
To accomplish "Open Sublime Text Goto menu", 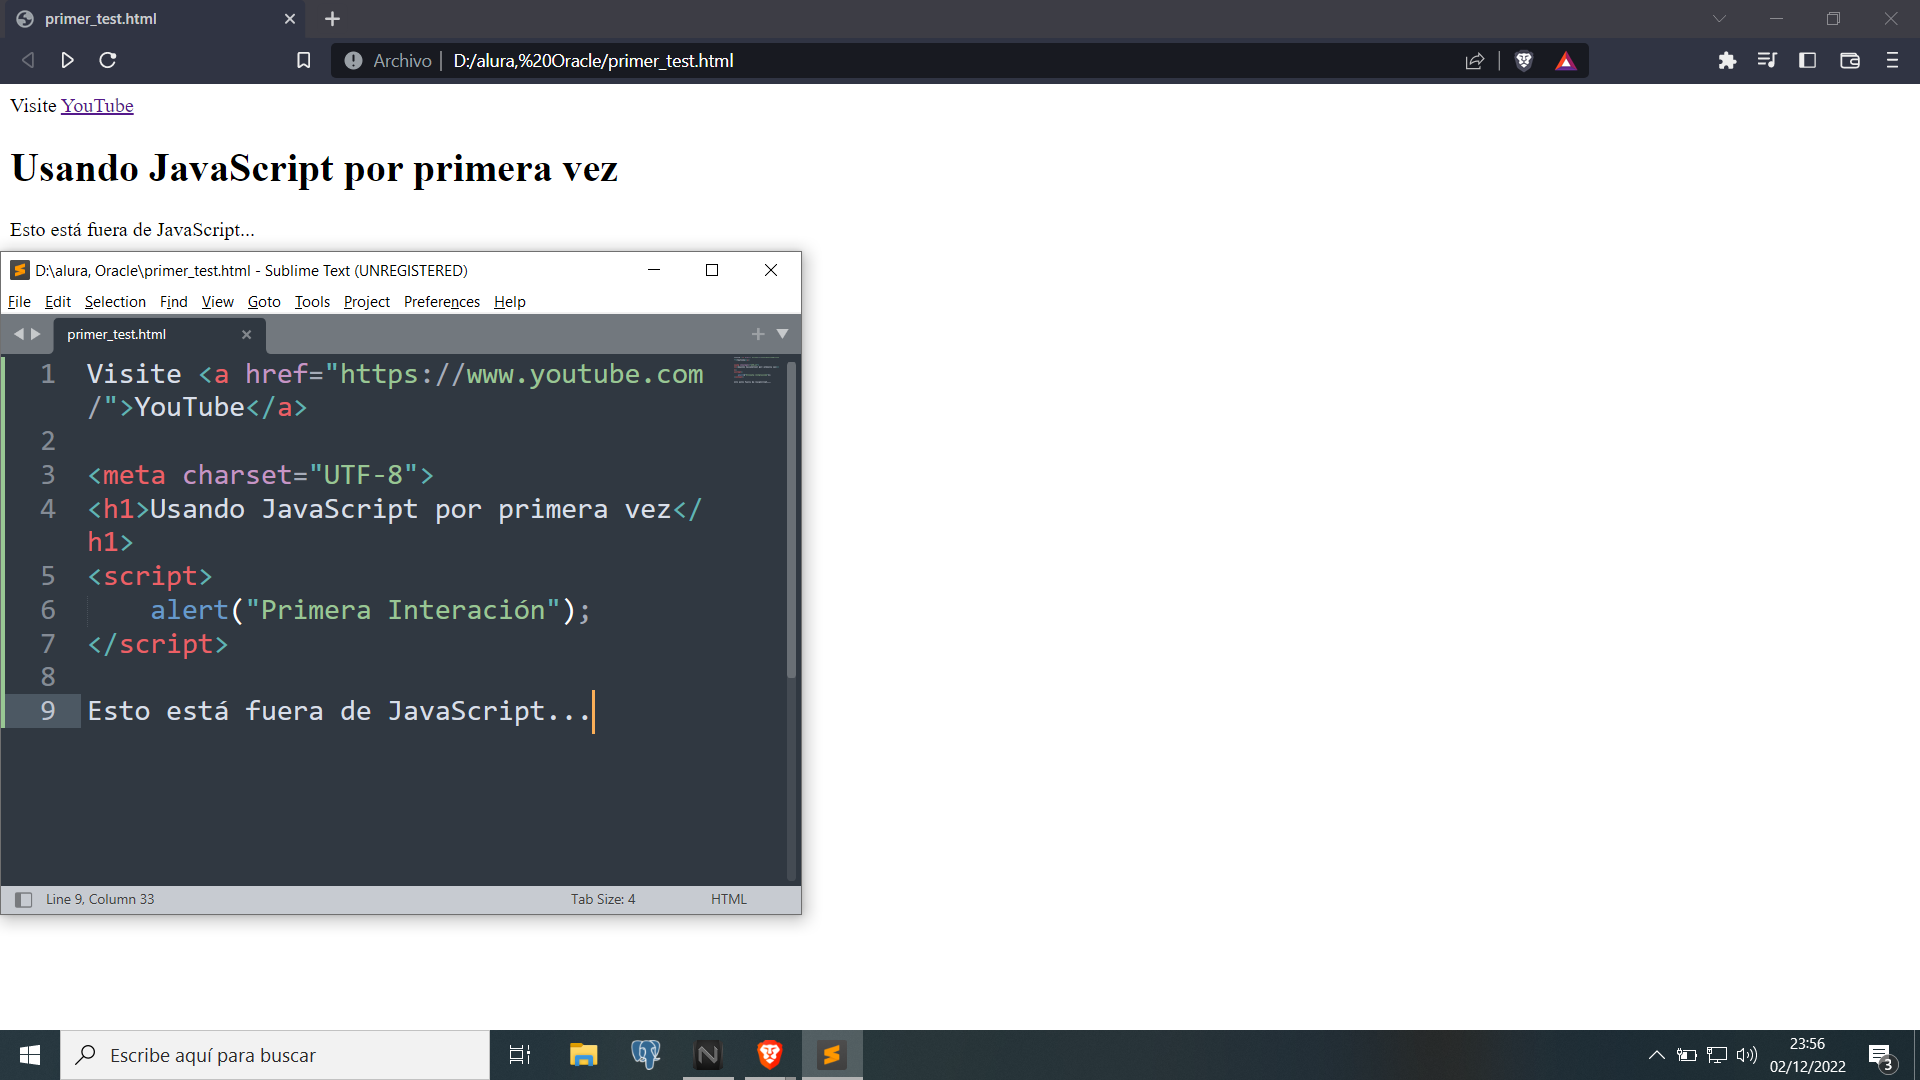I will point(264,302).
